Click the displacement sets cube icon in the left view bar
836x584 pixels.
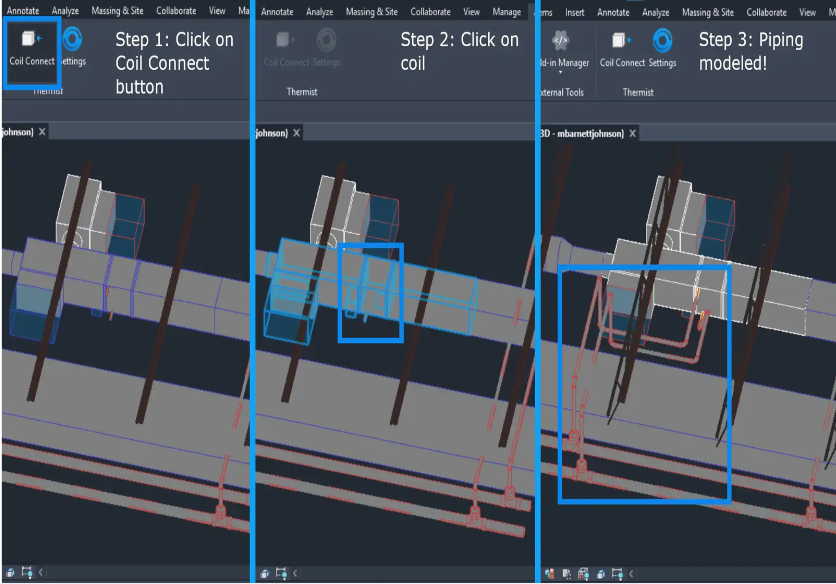tap(10, 573)
